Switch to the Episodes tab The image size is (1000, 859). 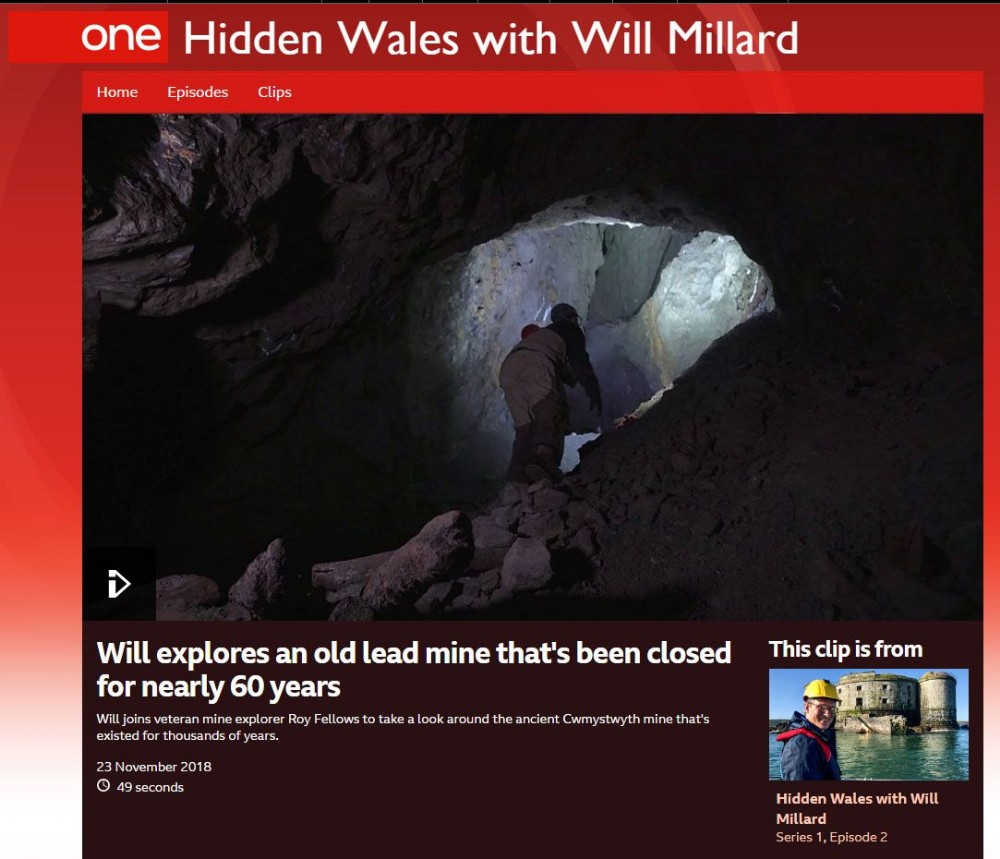point(198,92)
